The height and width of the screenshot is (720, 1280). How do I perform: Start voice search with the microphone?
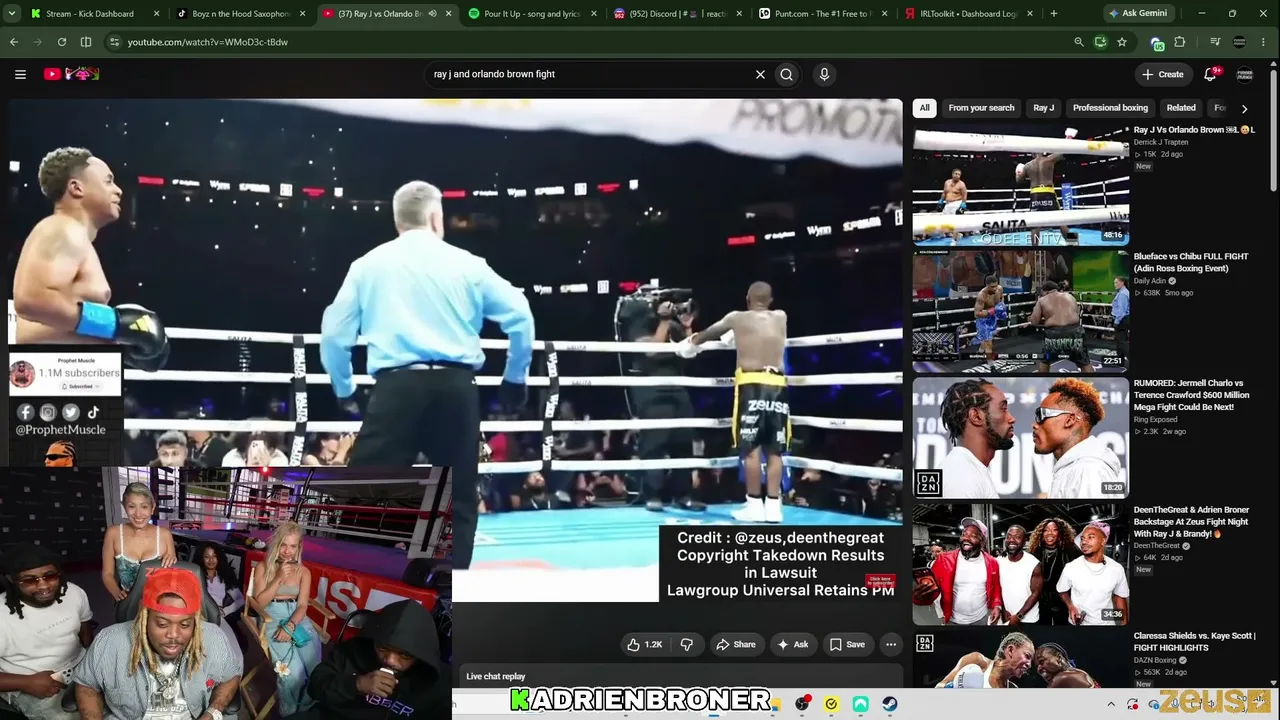[824, 74]
